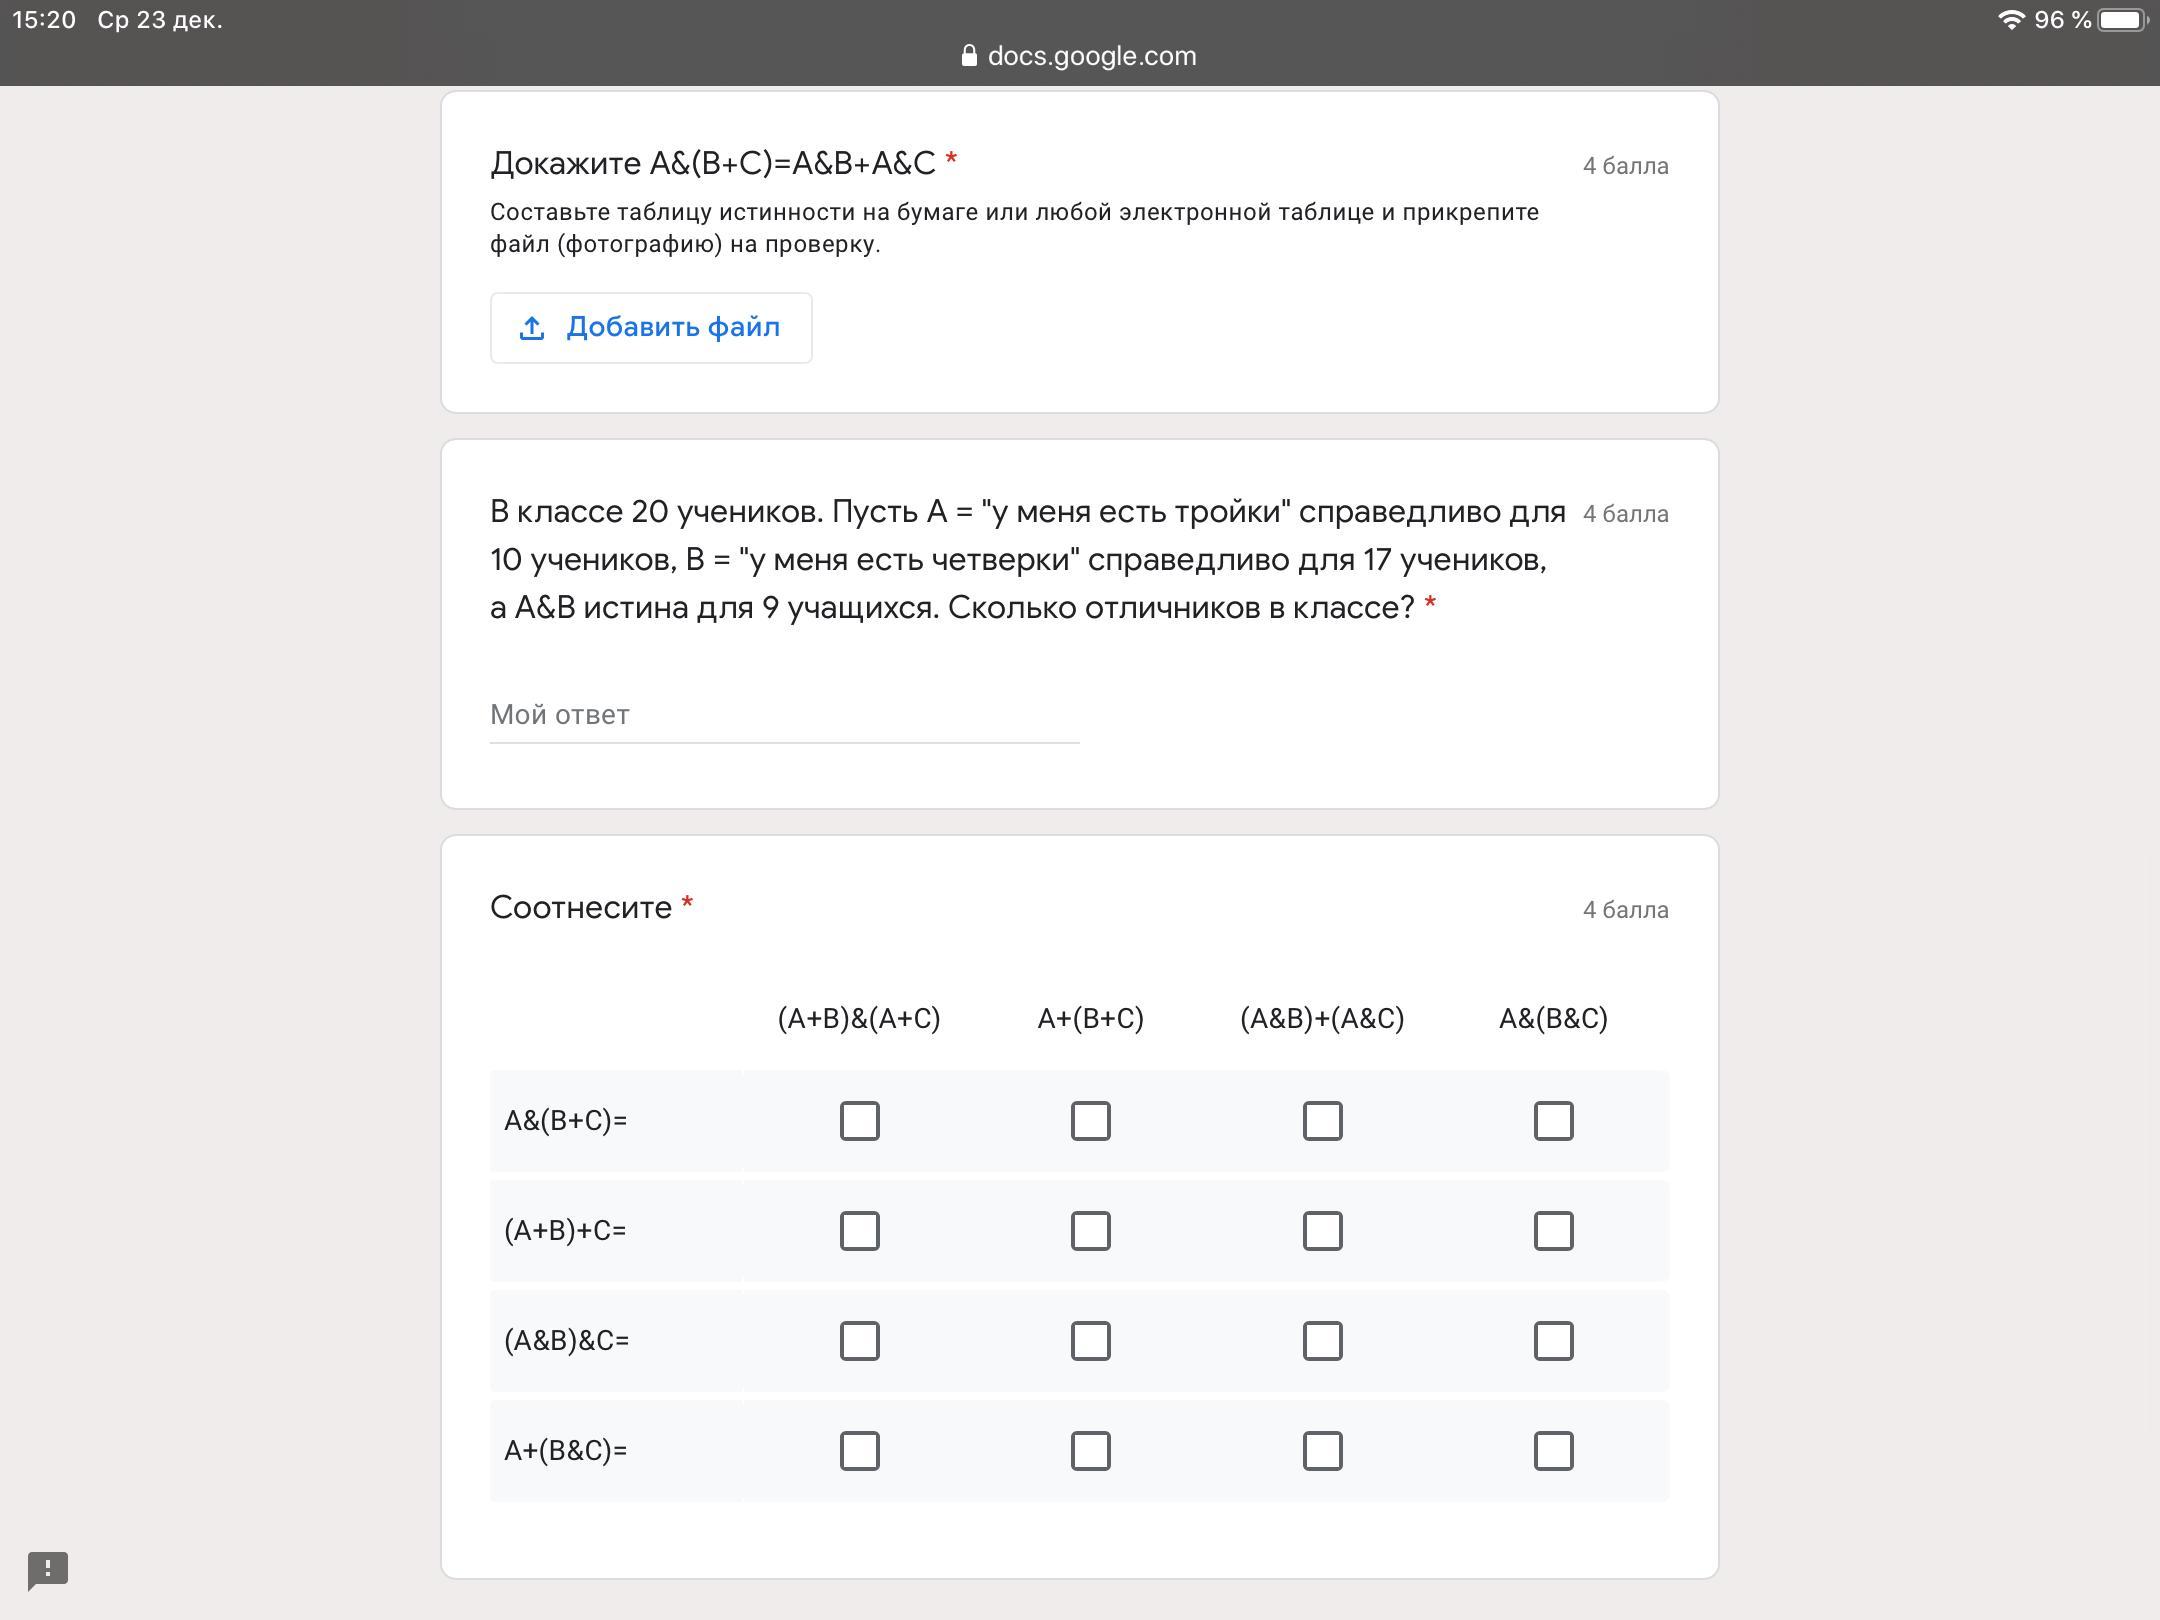Select A&(B+C)= row under A+(B+C)
Image resolution: width=2160 pixels, height=1620 pixels.
click(1090, 1121)
